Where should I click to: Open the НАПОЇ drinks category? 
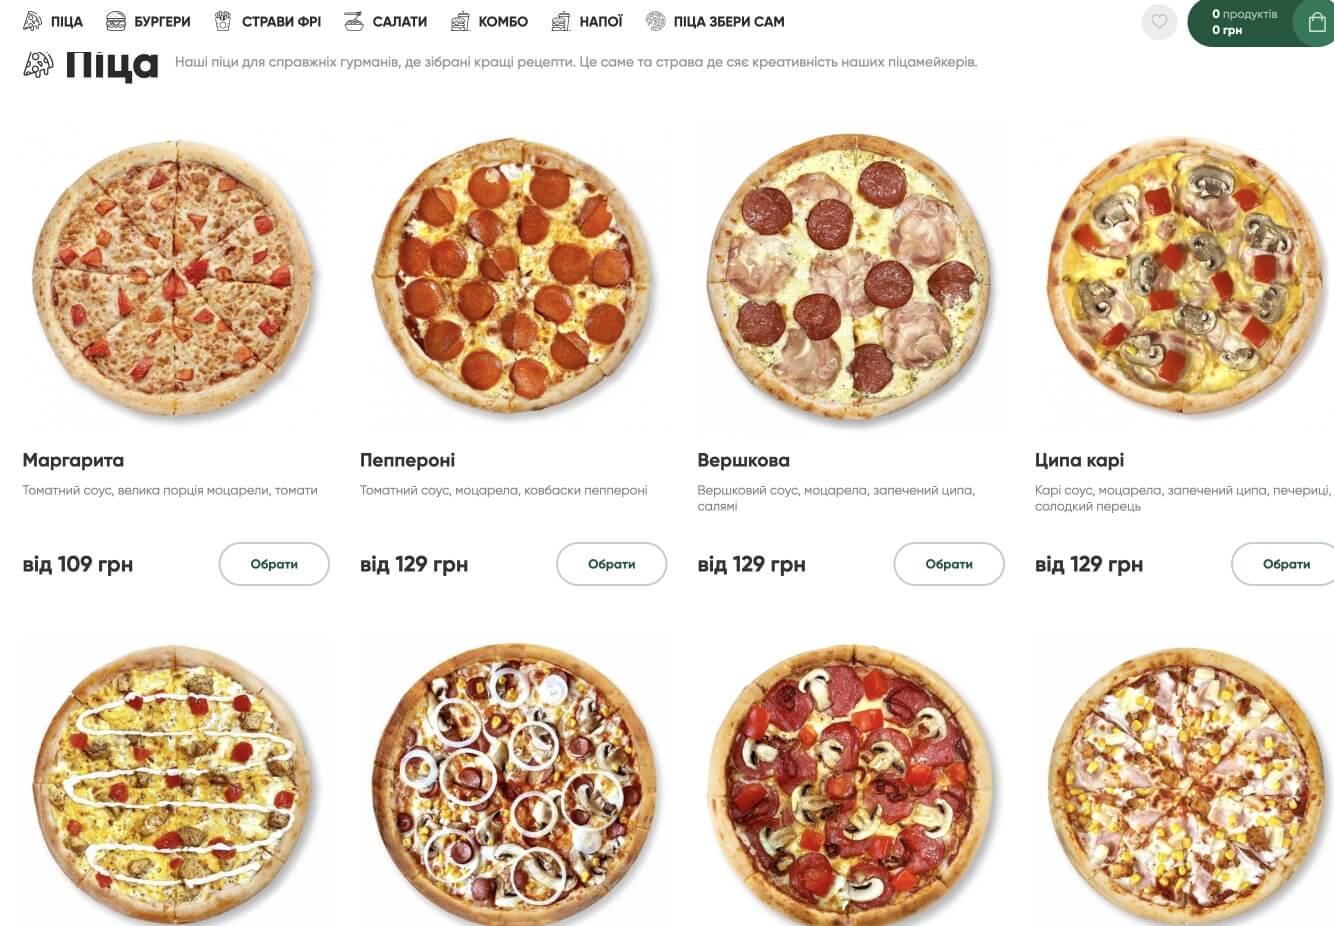coord(601,21)
